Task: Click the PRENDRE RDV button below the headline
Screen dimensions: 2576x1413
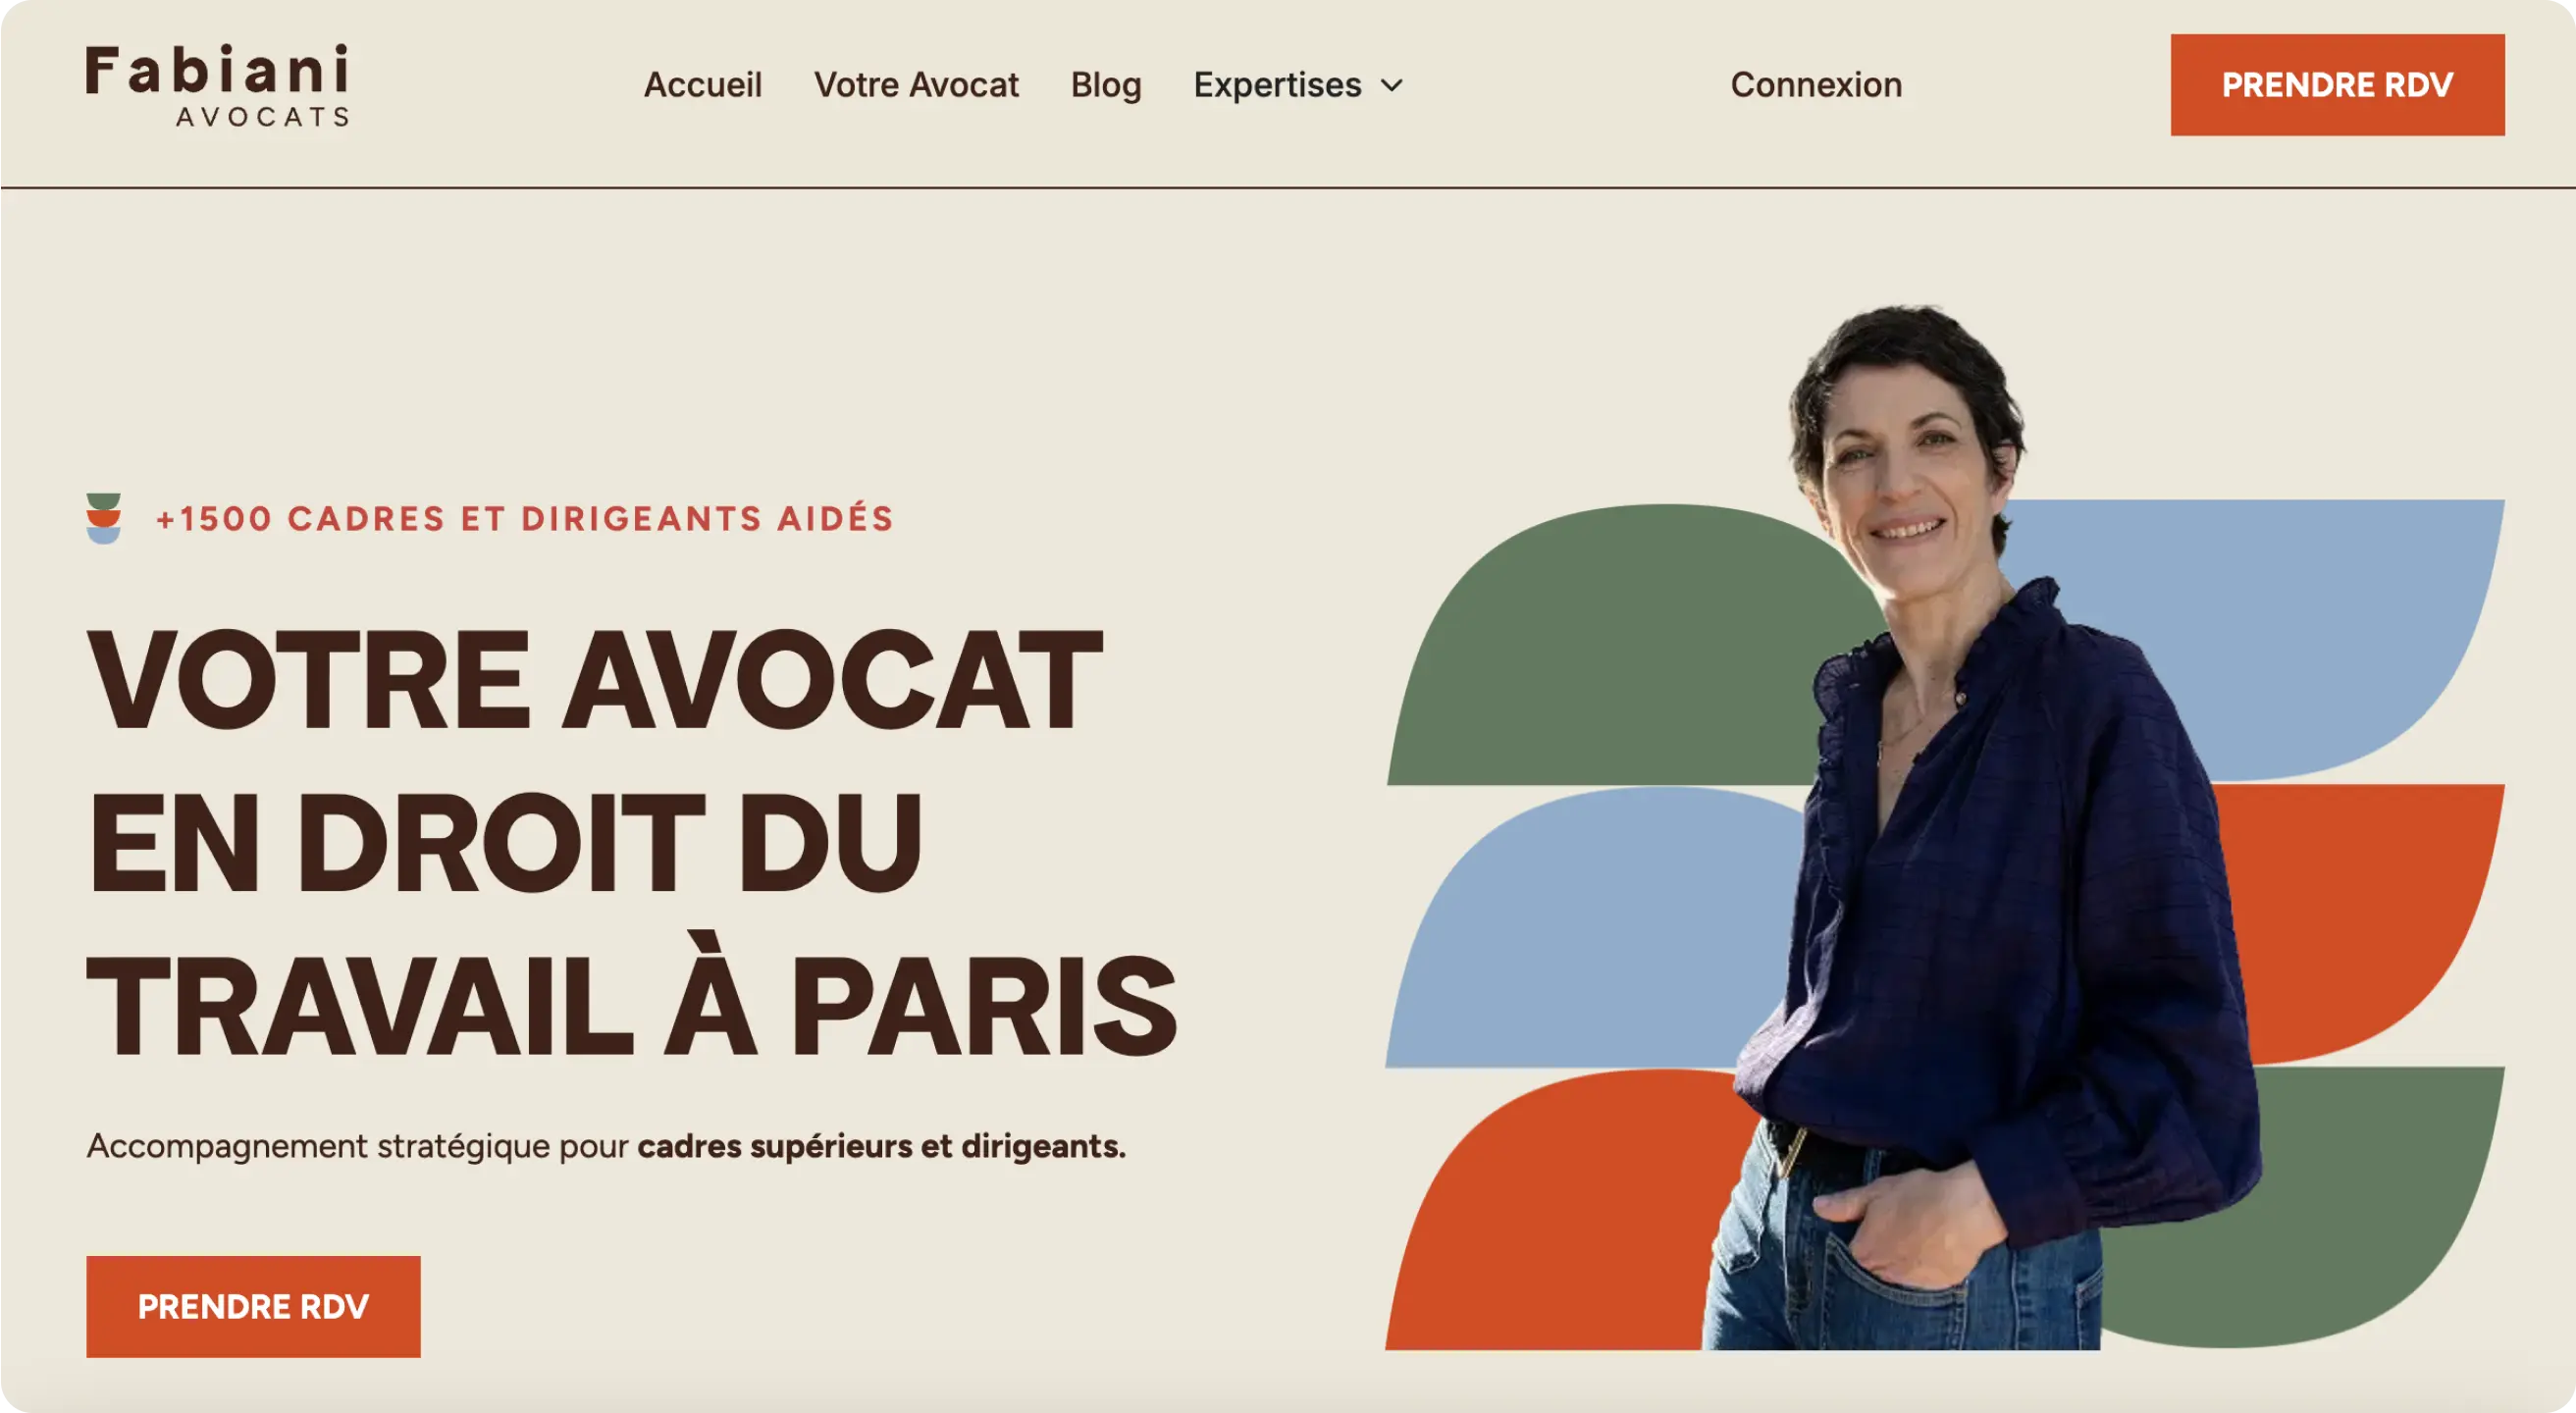Action: click(x=253, y=1306)
